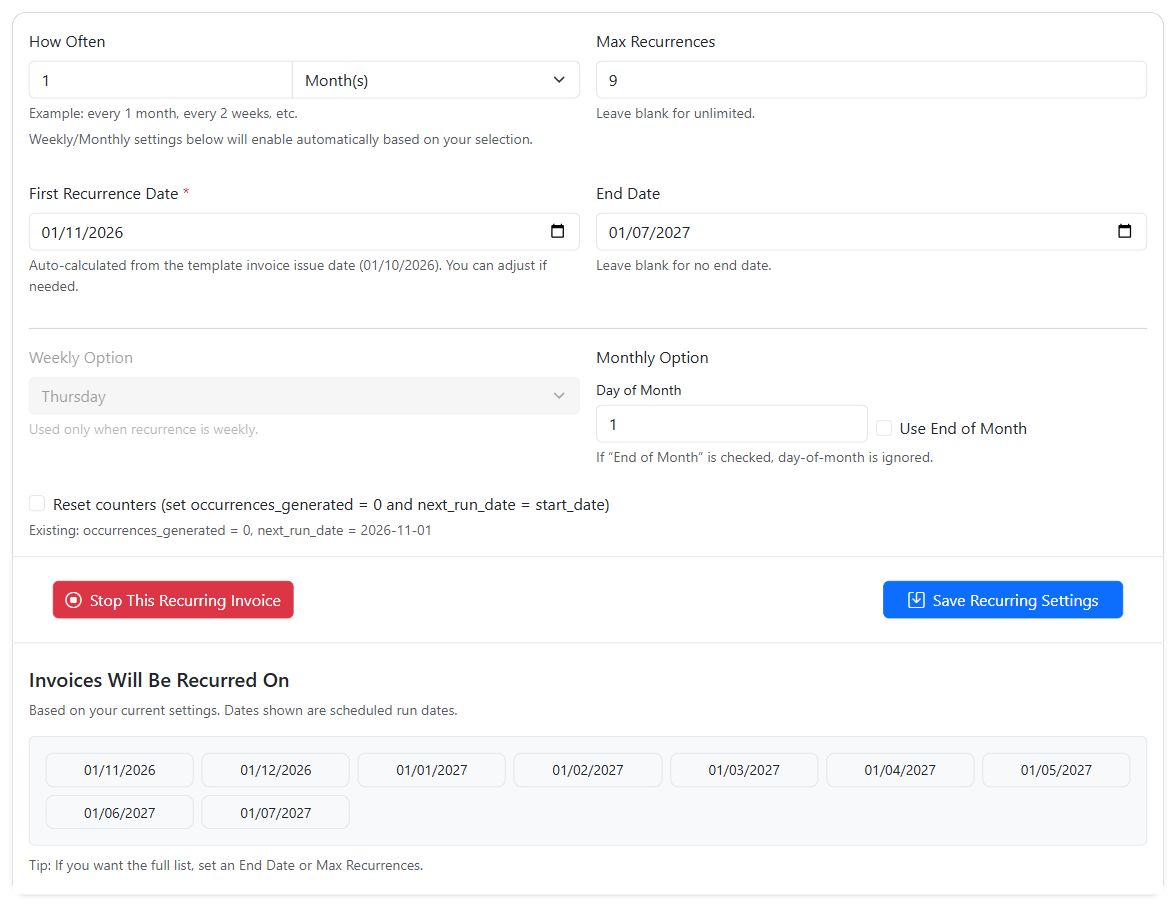
Task: Open the Month(s) frequency unit dropdown
Action: pyautogui.click(x=436, y=80)
